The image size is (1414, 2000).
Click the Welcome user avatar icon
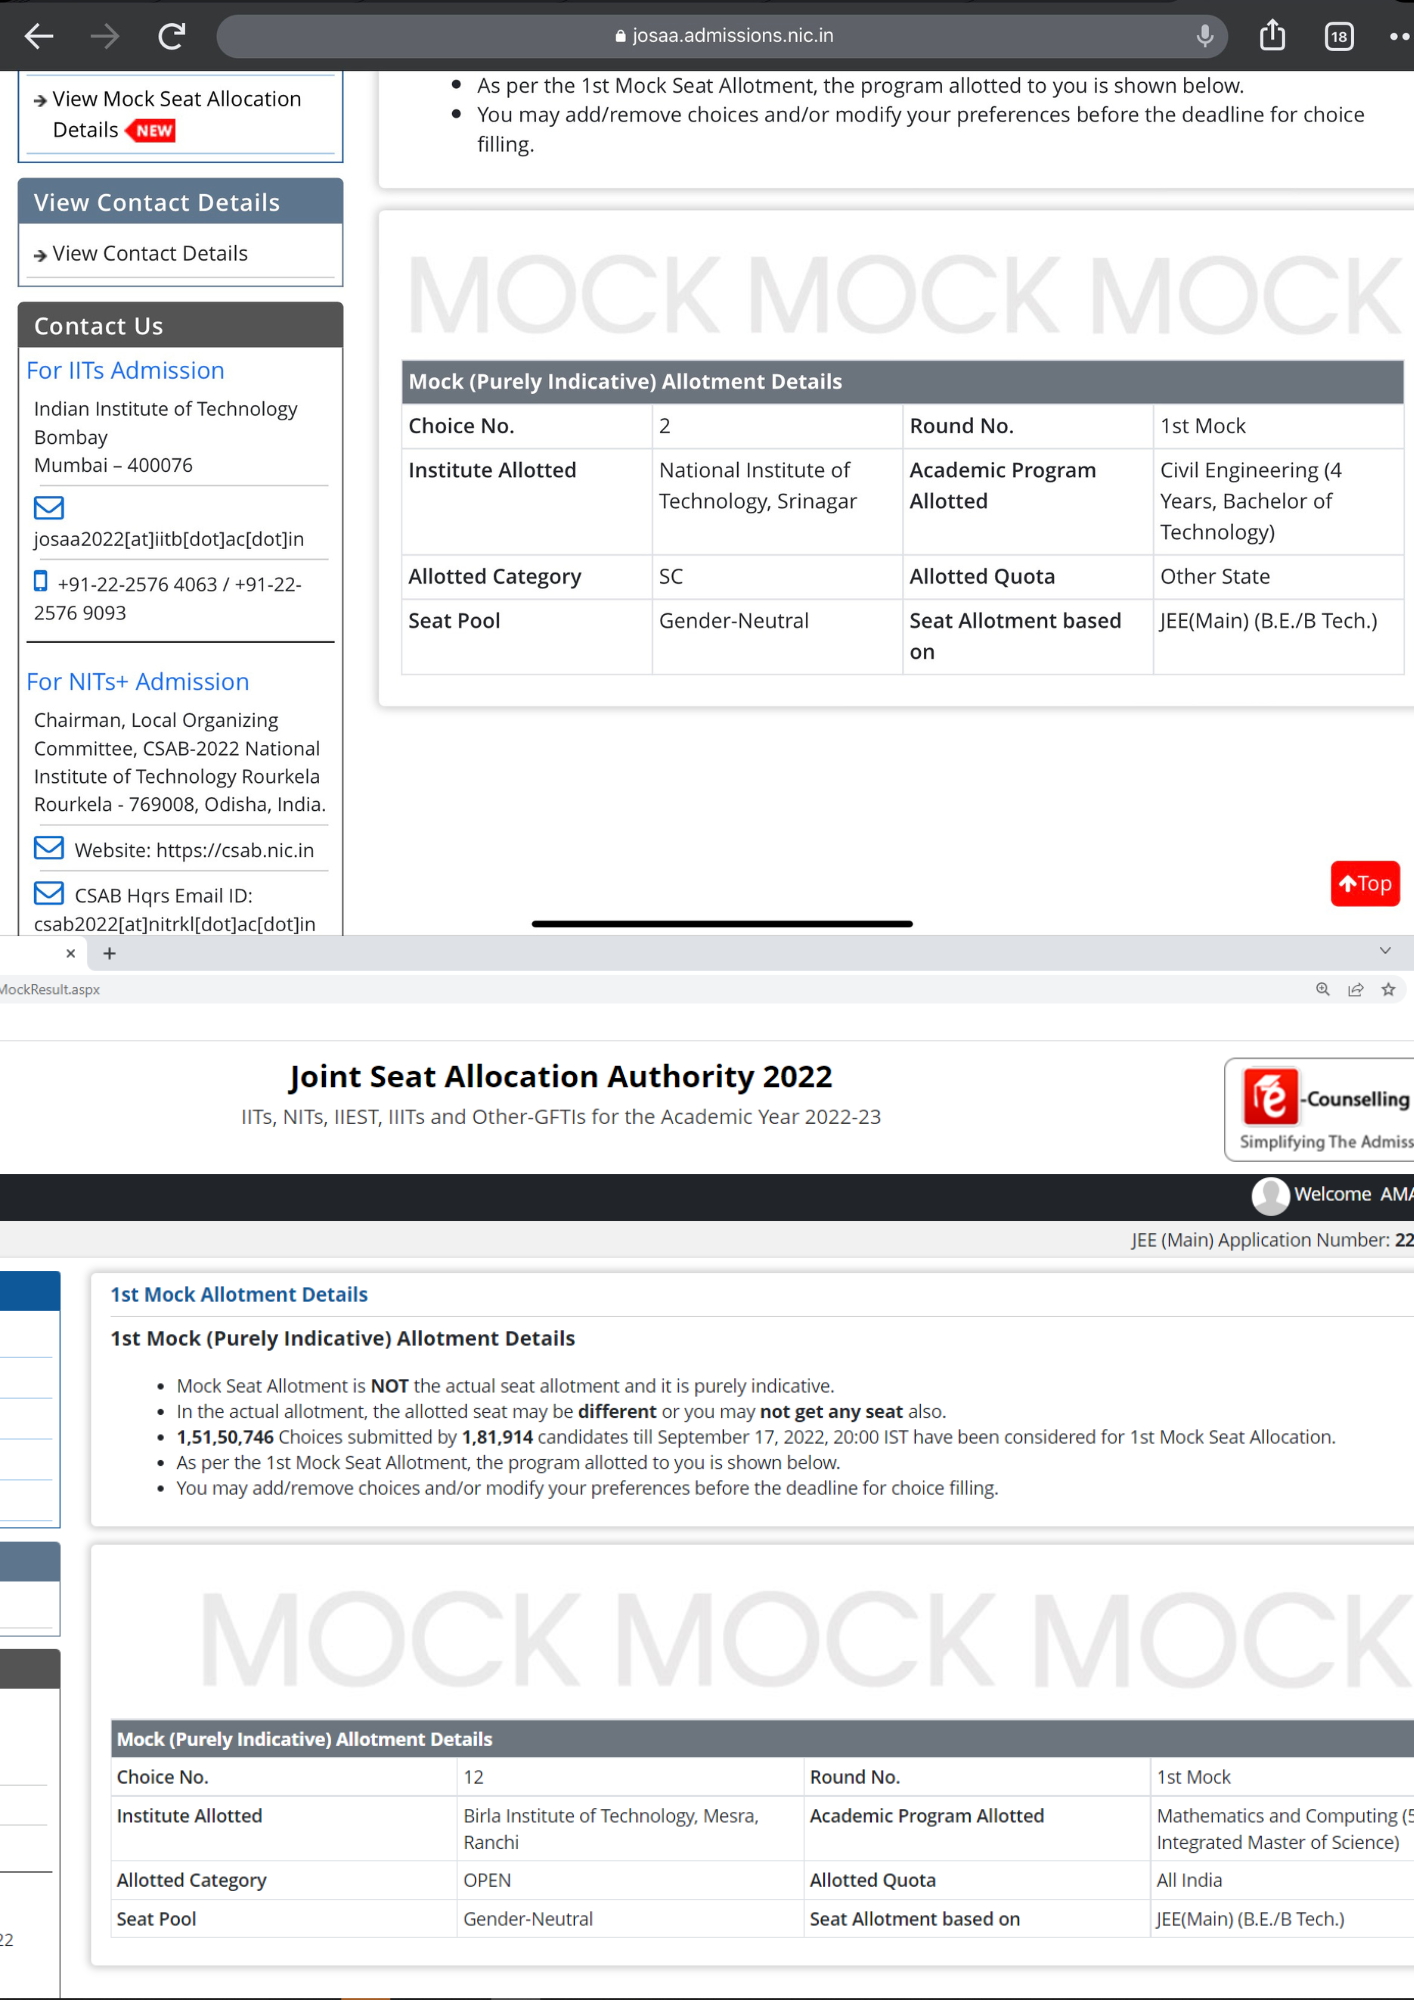pyautogui.click(x=1270, y=1195)
